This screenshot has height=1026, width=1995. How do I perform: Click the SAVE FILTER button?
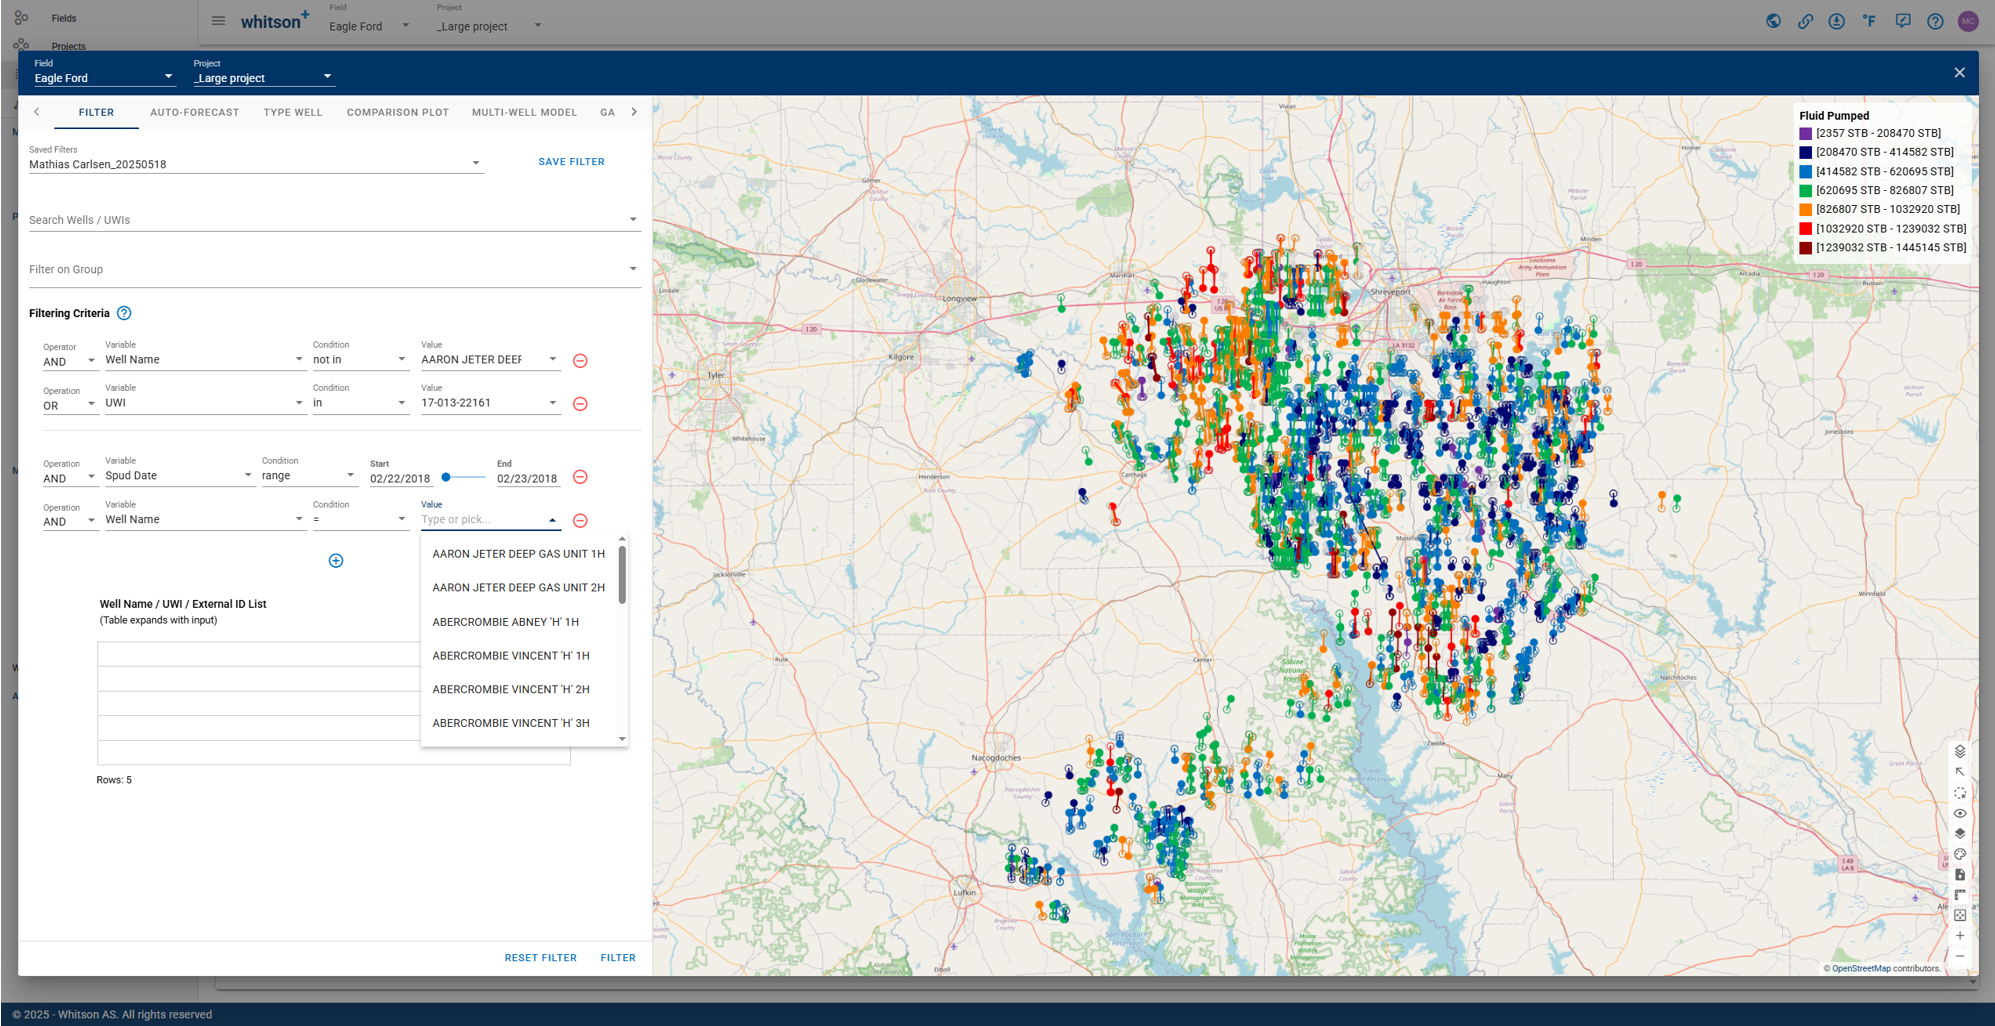click(571, 162)
